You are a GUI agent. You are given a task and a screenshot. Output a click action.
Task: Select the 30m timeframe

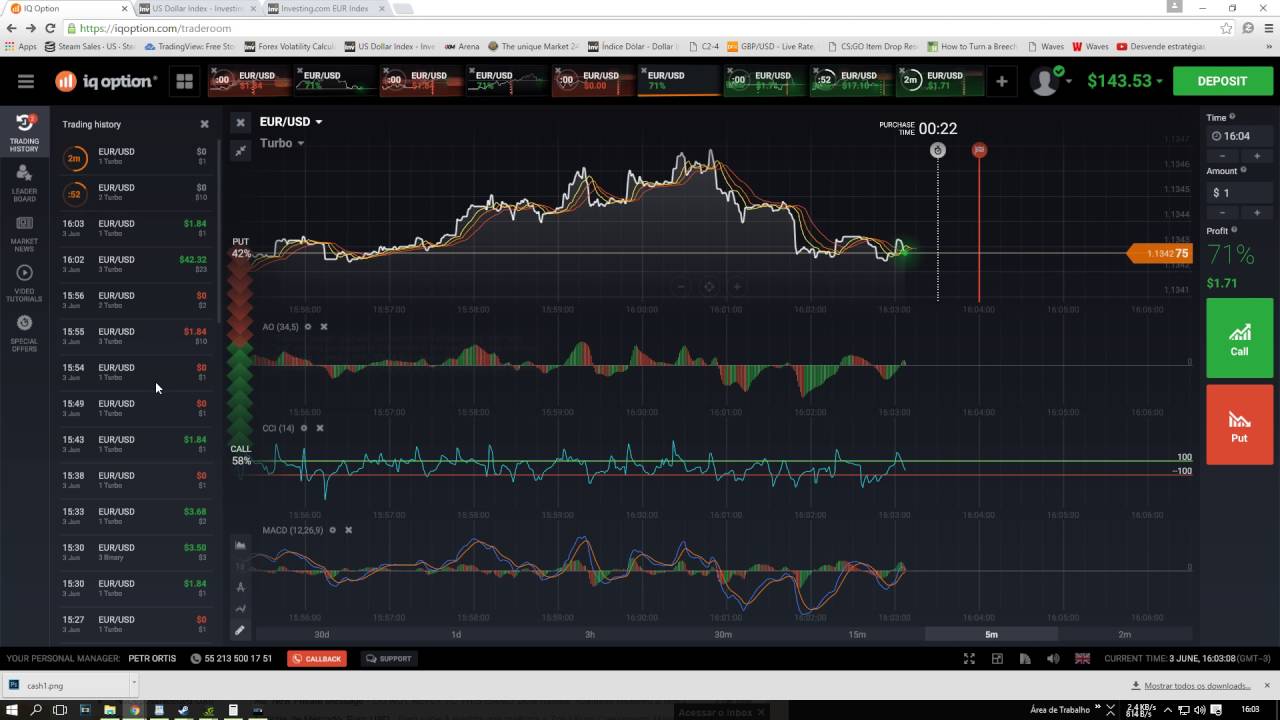pos(723,634)
